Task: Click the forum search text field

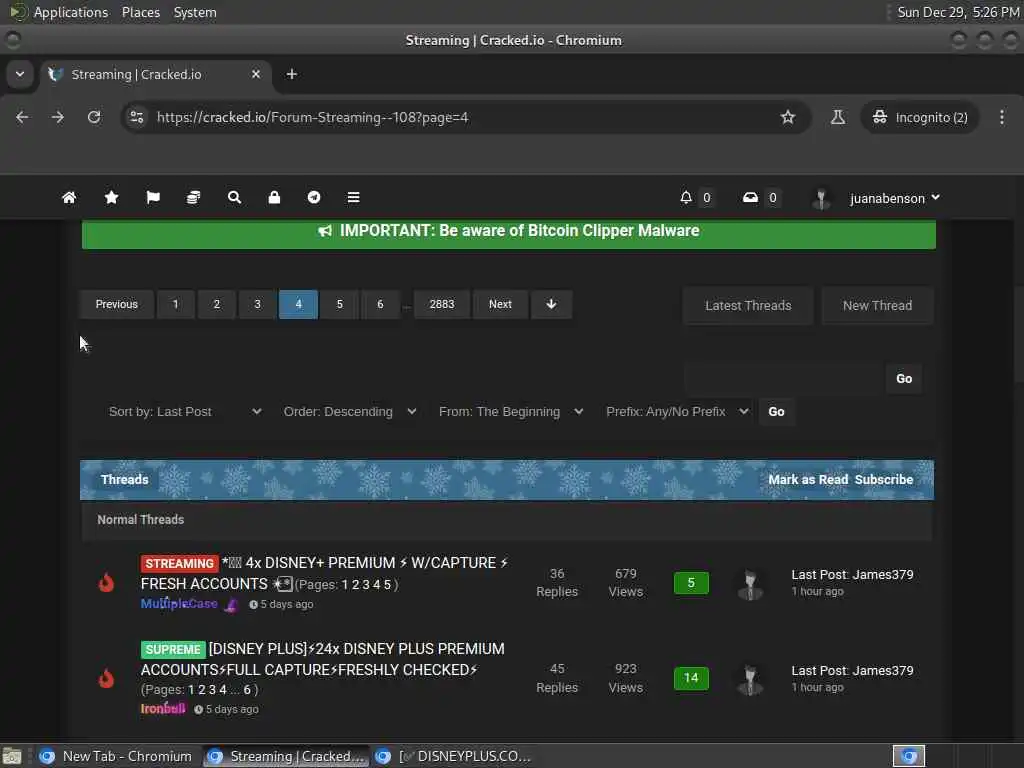Action: (x=784, y=379)
